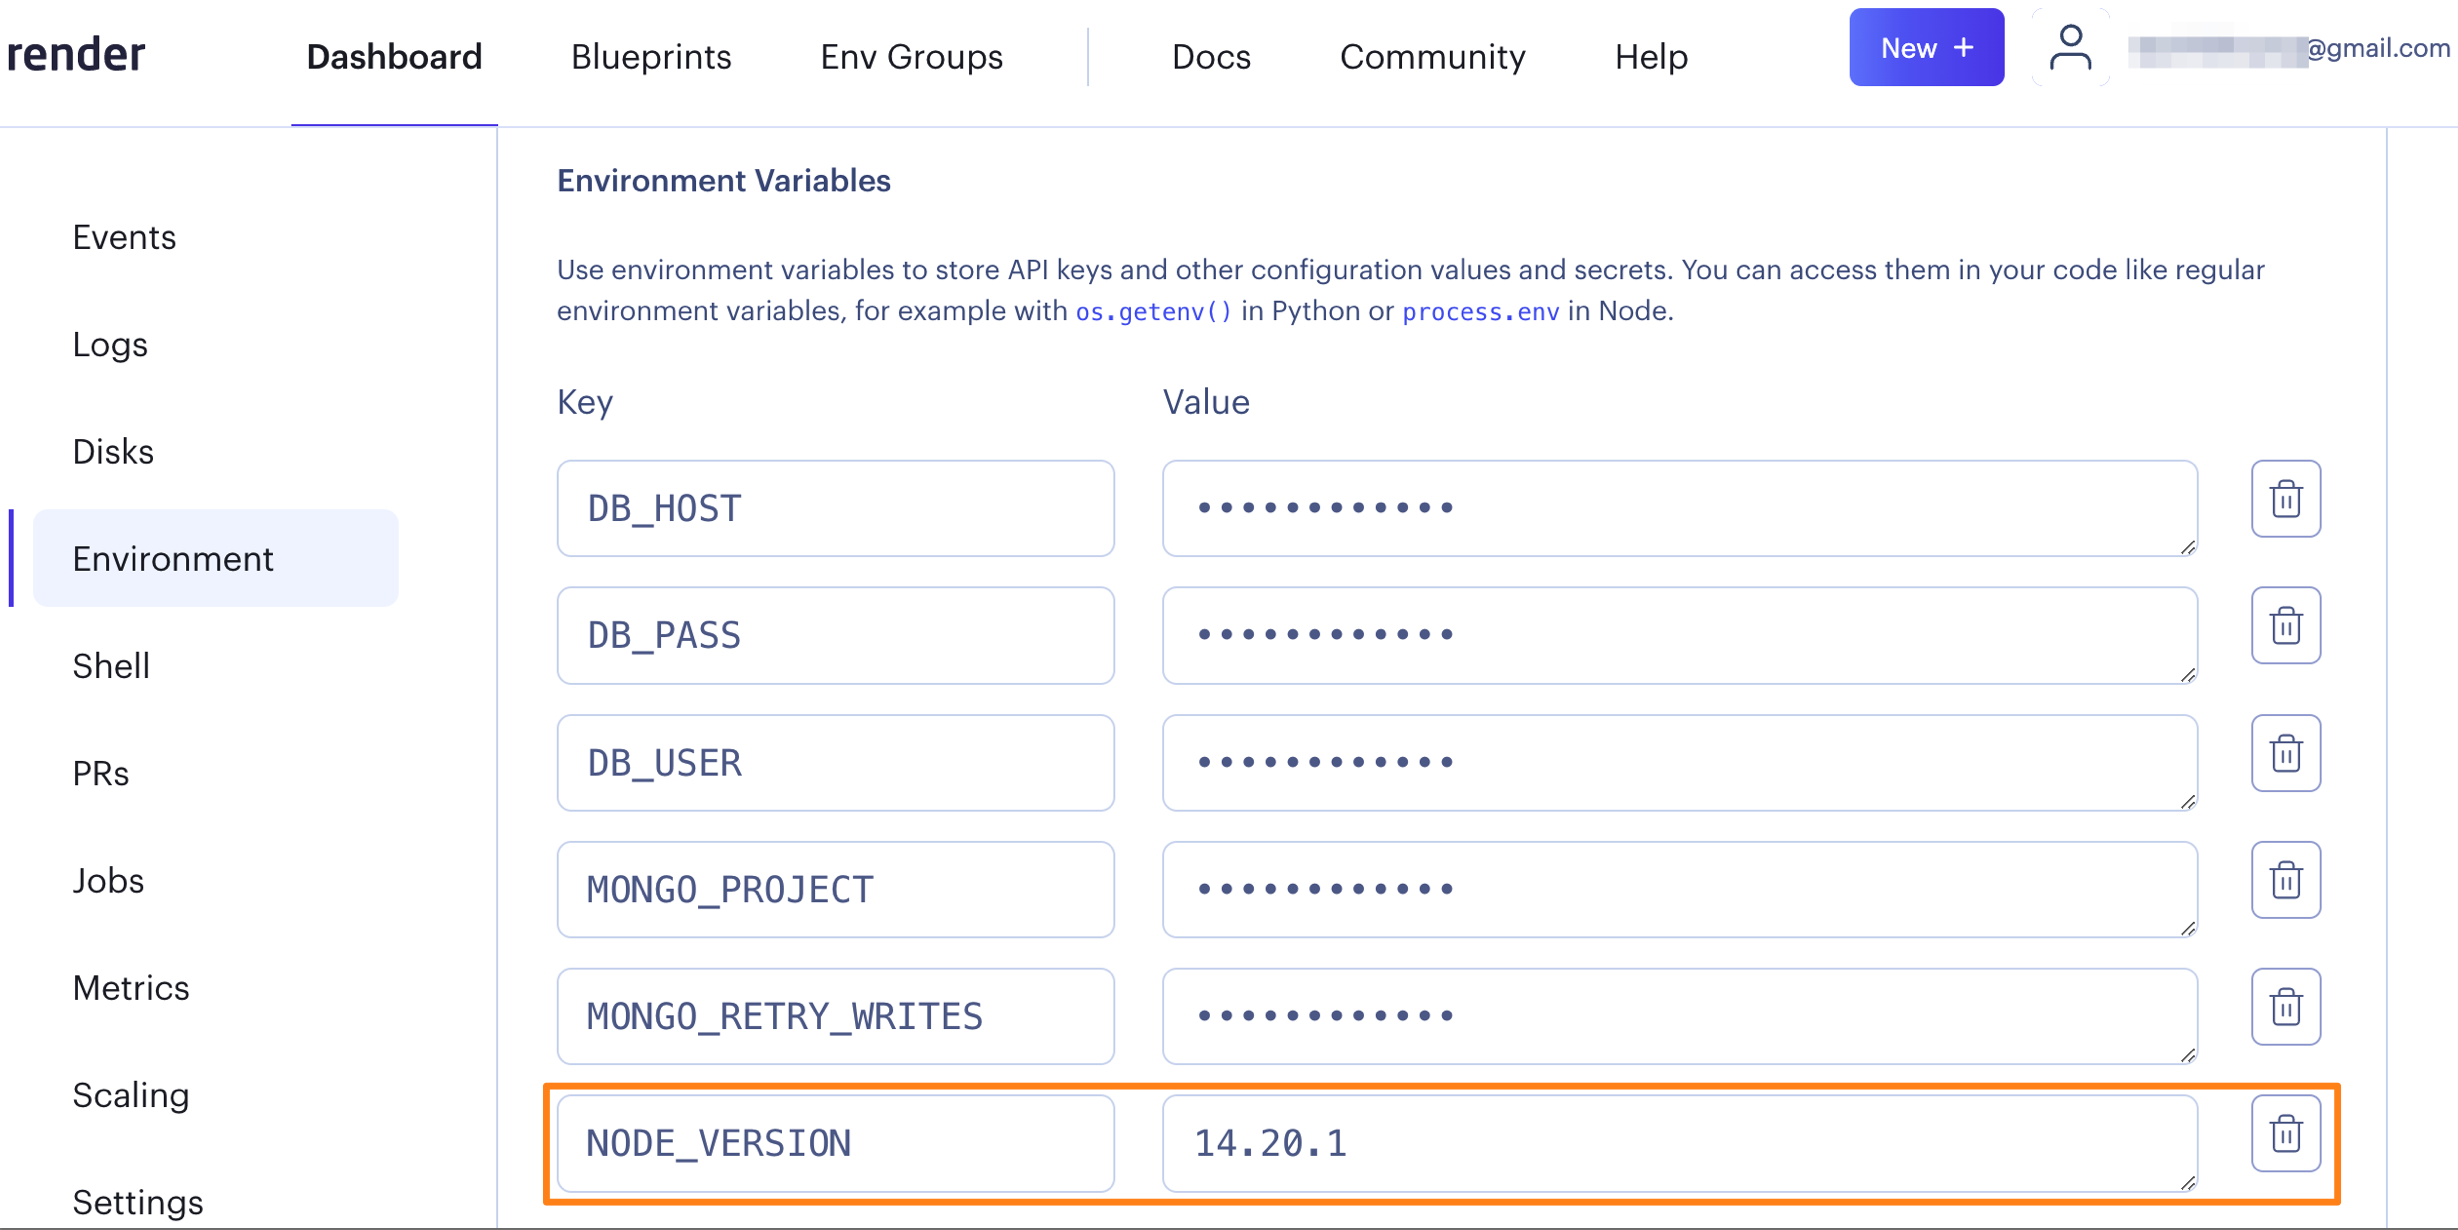Click the DB_HOST key input field
Viewport: 2458px width, 1230px height.
click(x=835, y=508)
